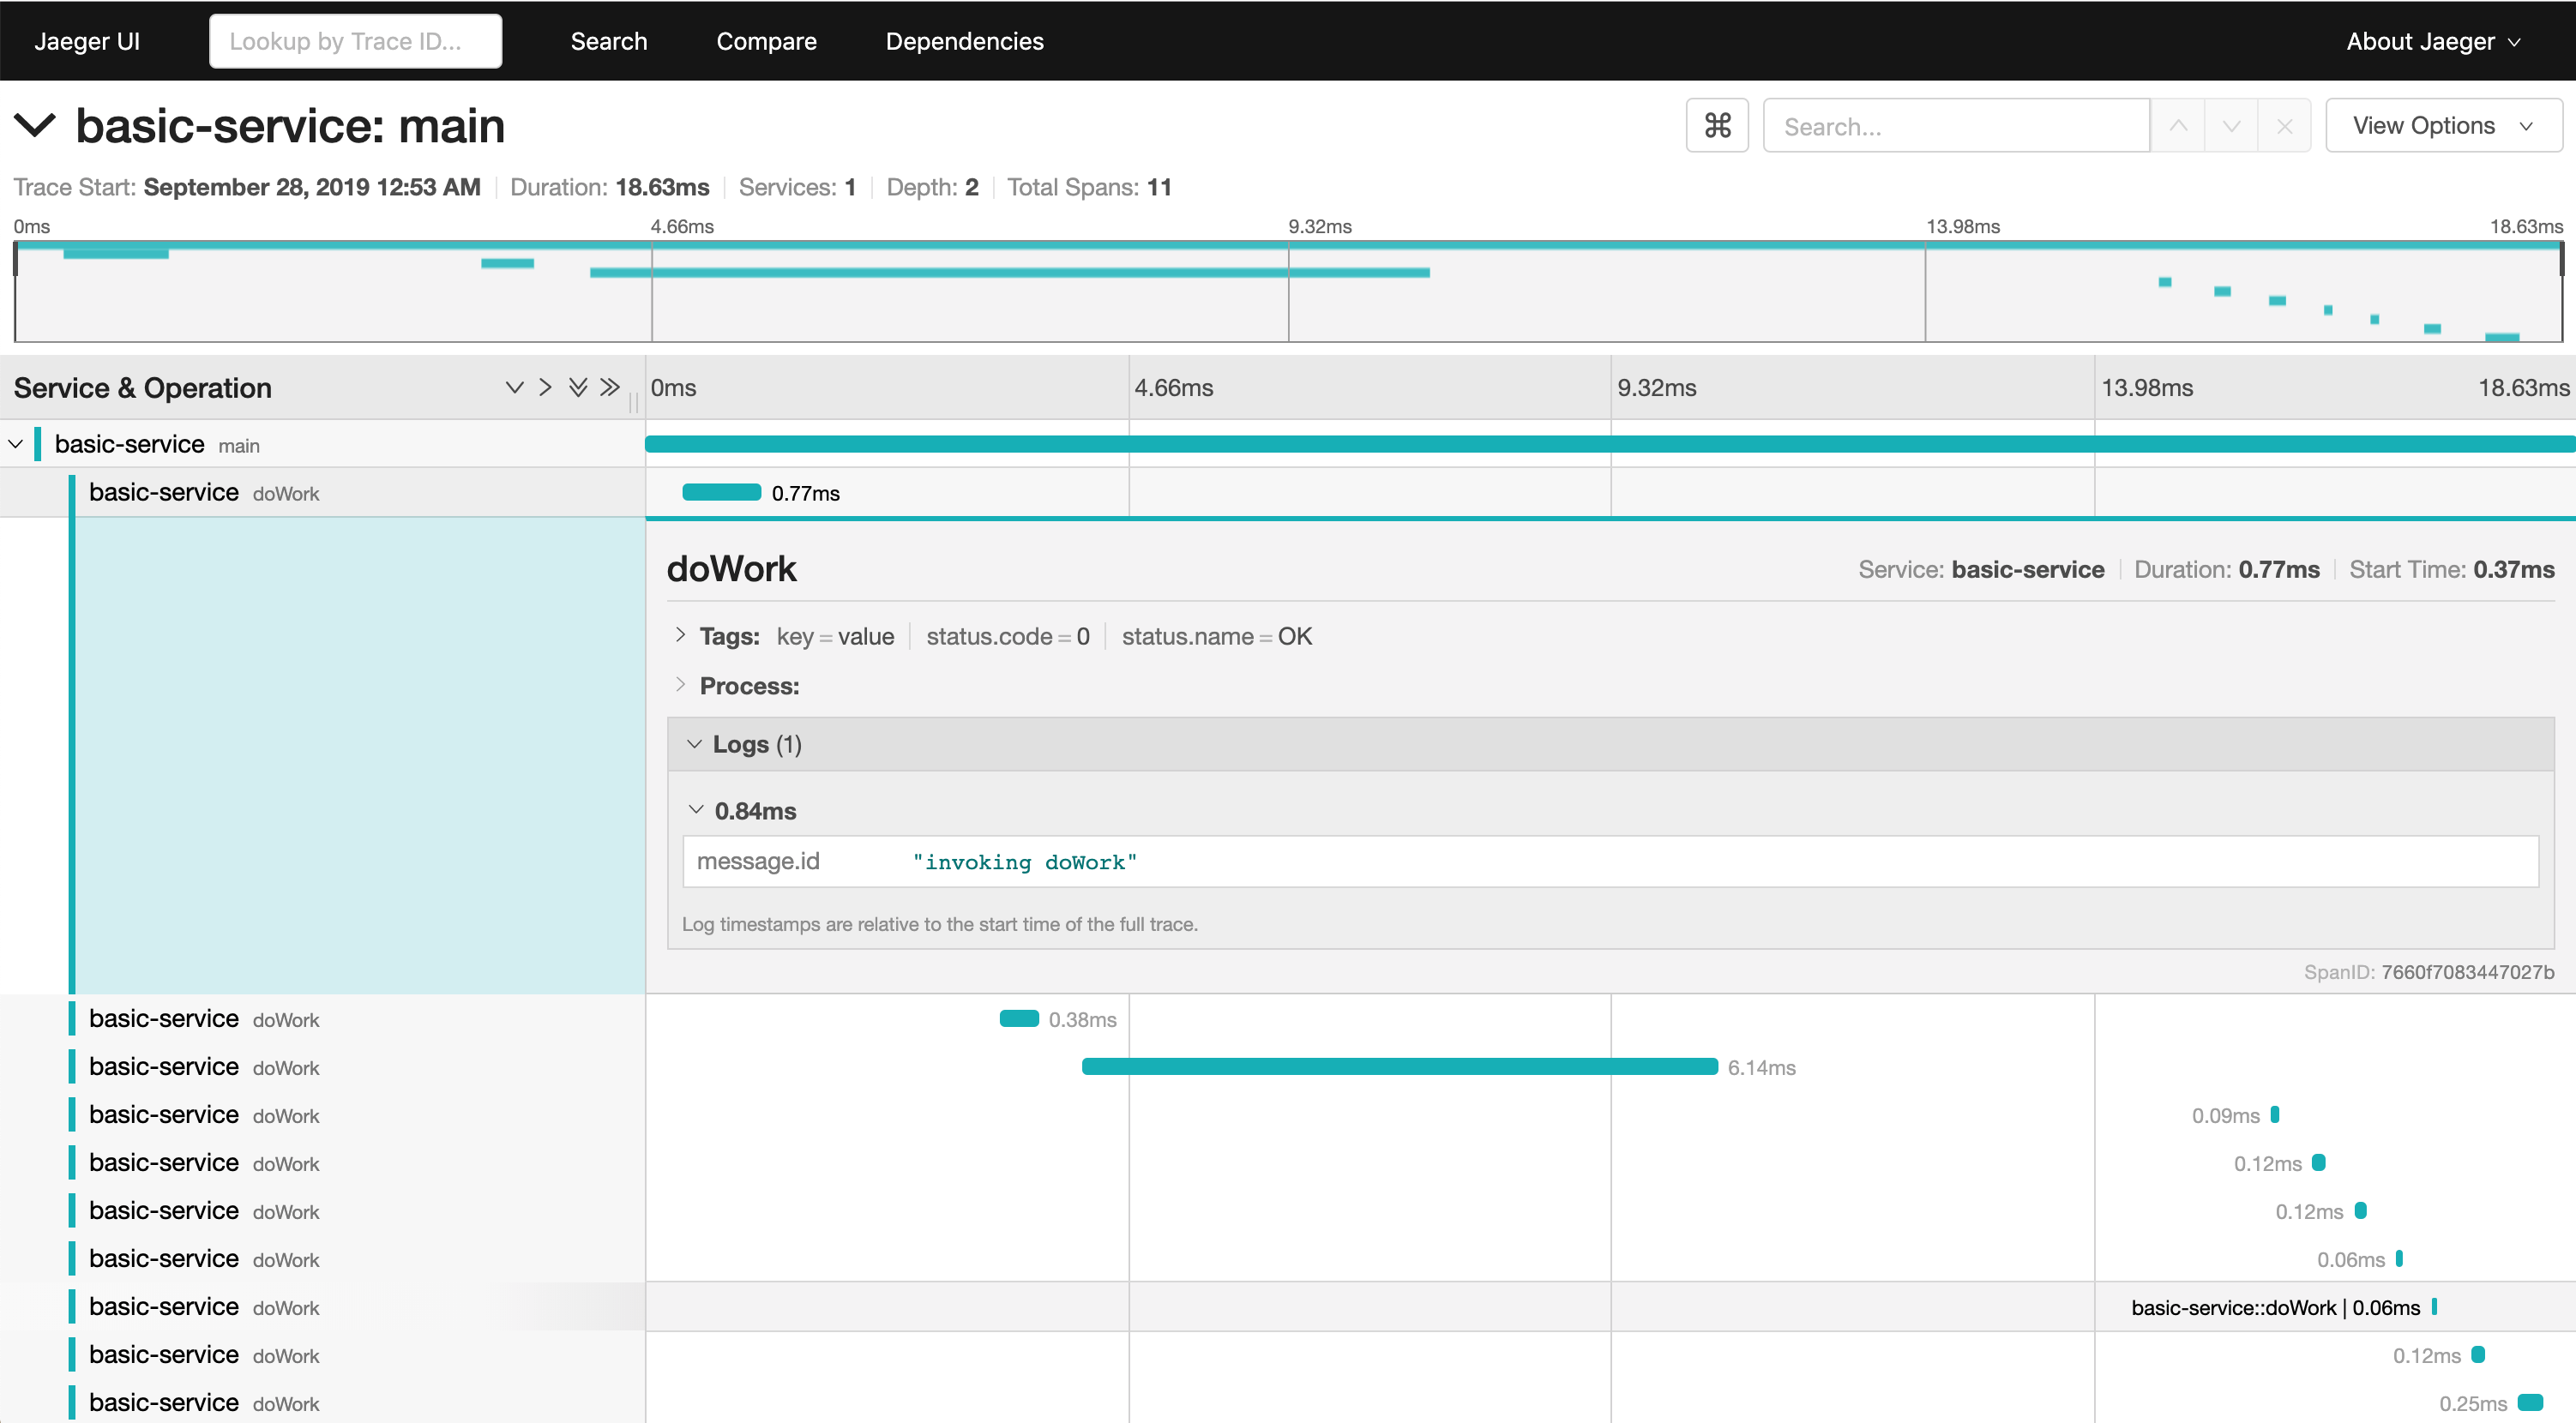This screenshot has width=2576, height=1423.
Task: Click the message.id log field row
Action: coord(1610,861)
